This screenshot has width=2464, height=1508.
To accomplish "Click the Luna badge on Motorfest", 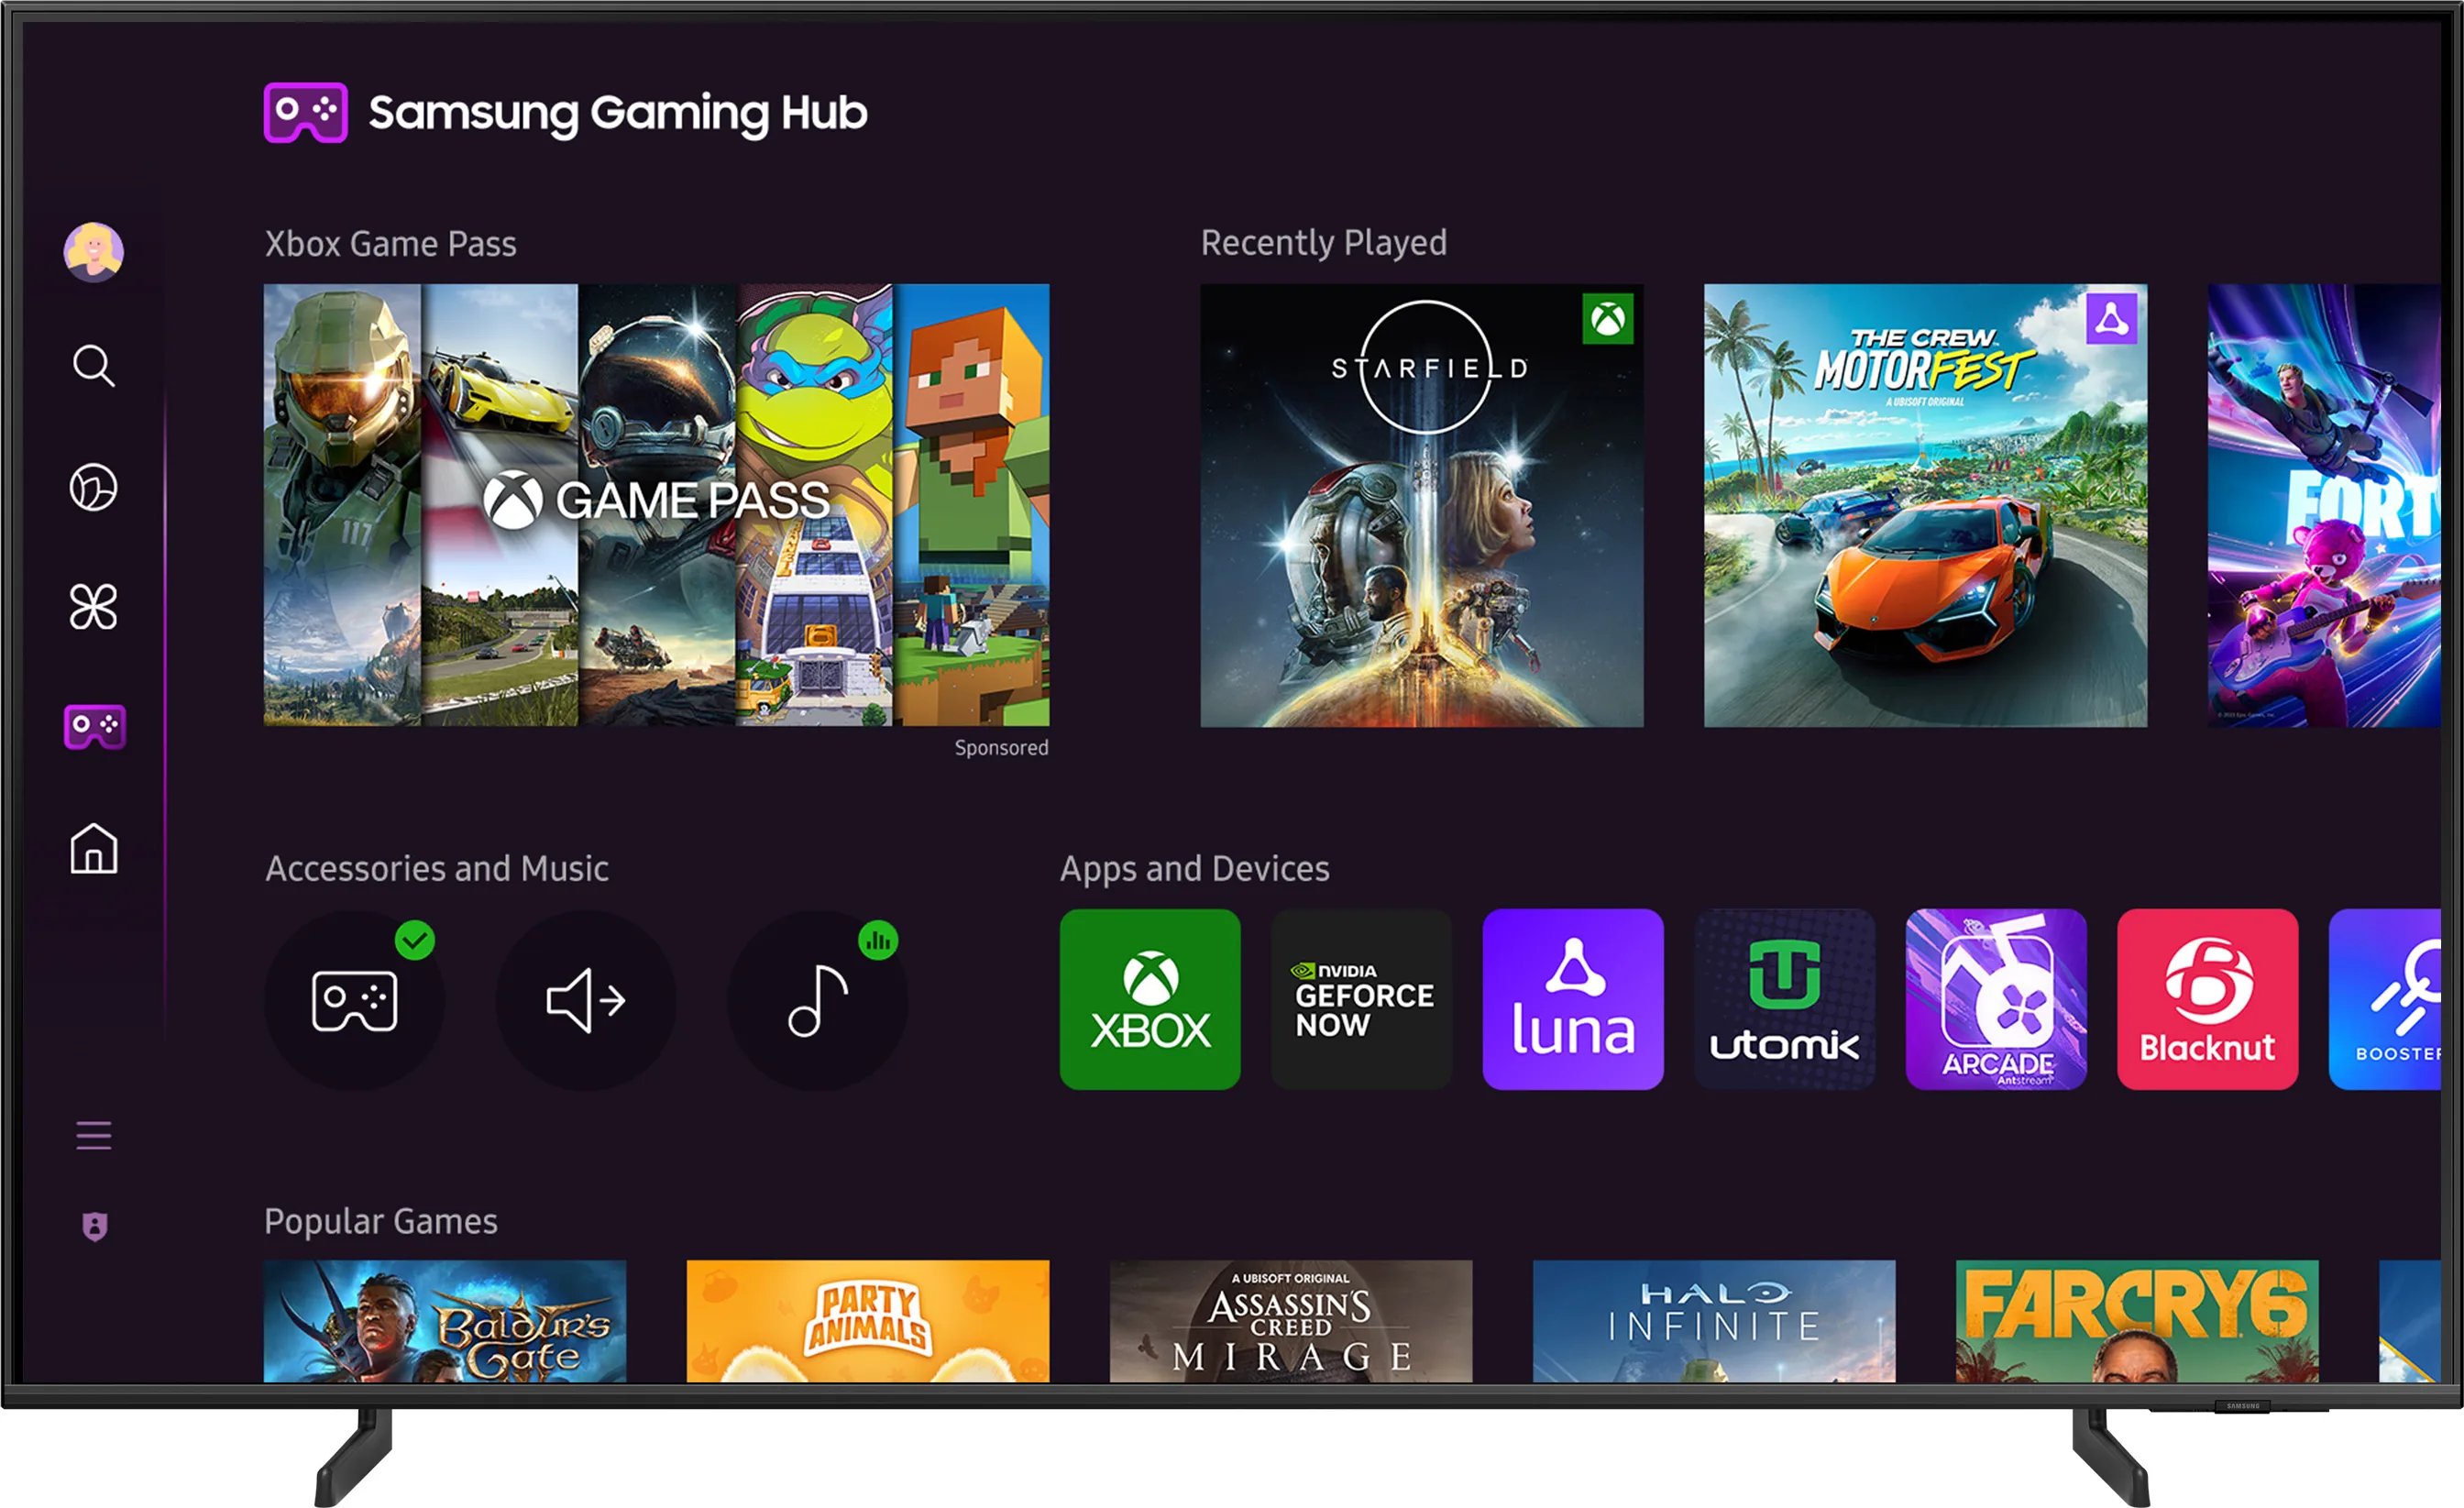I will click(x=2112, y=319).
